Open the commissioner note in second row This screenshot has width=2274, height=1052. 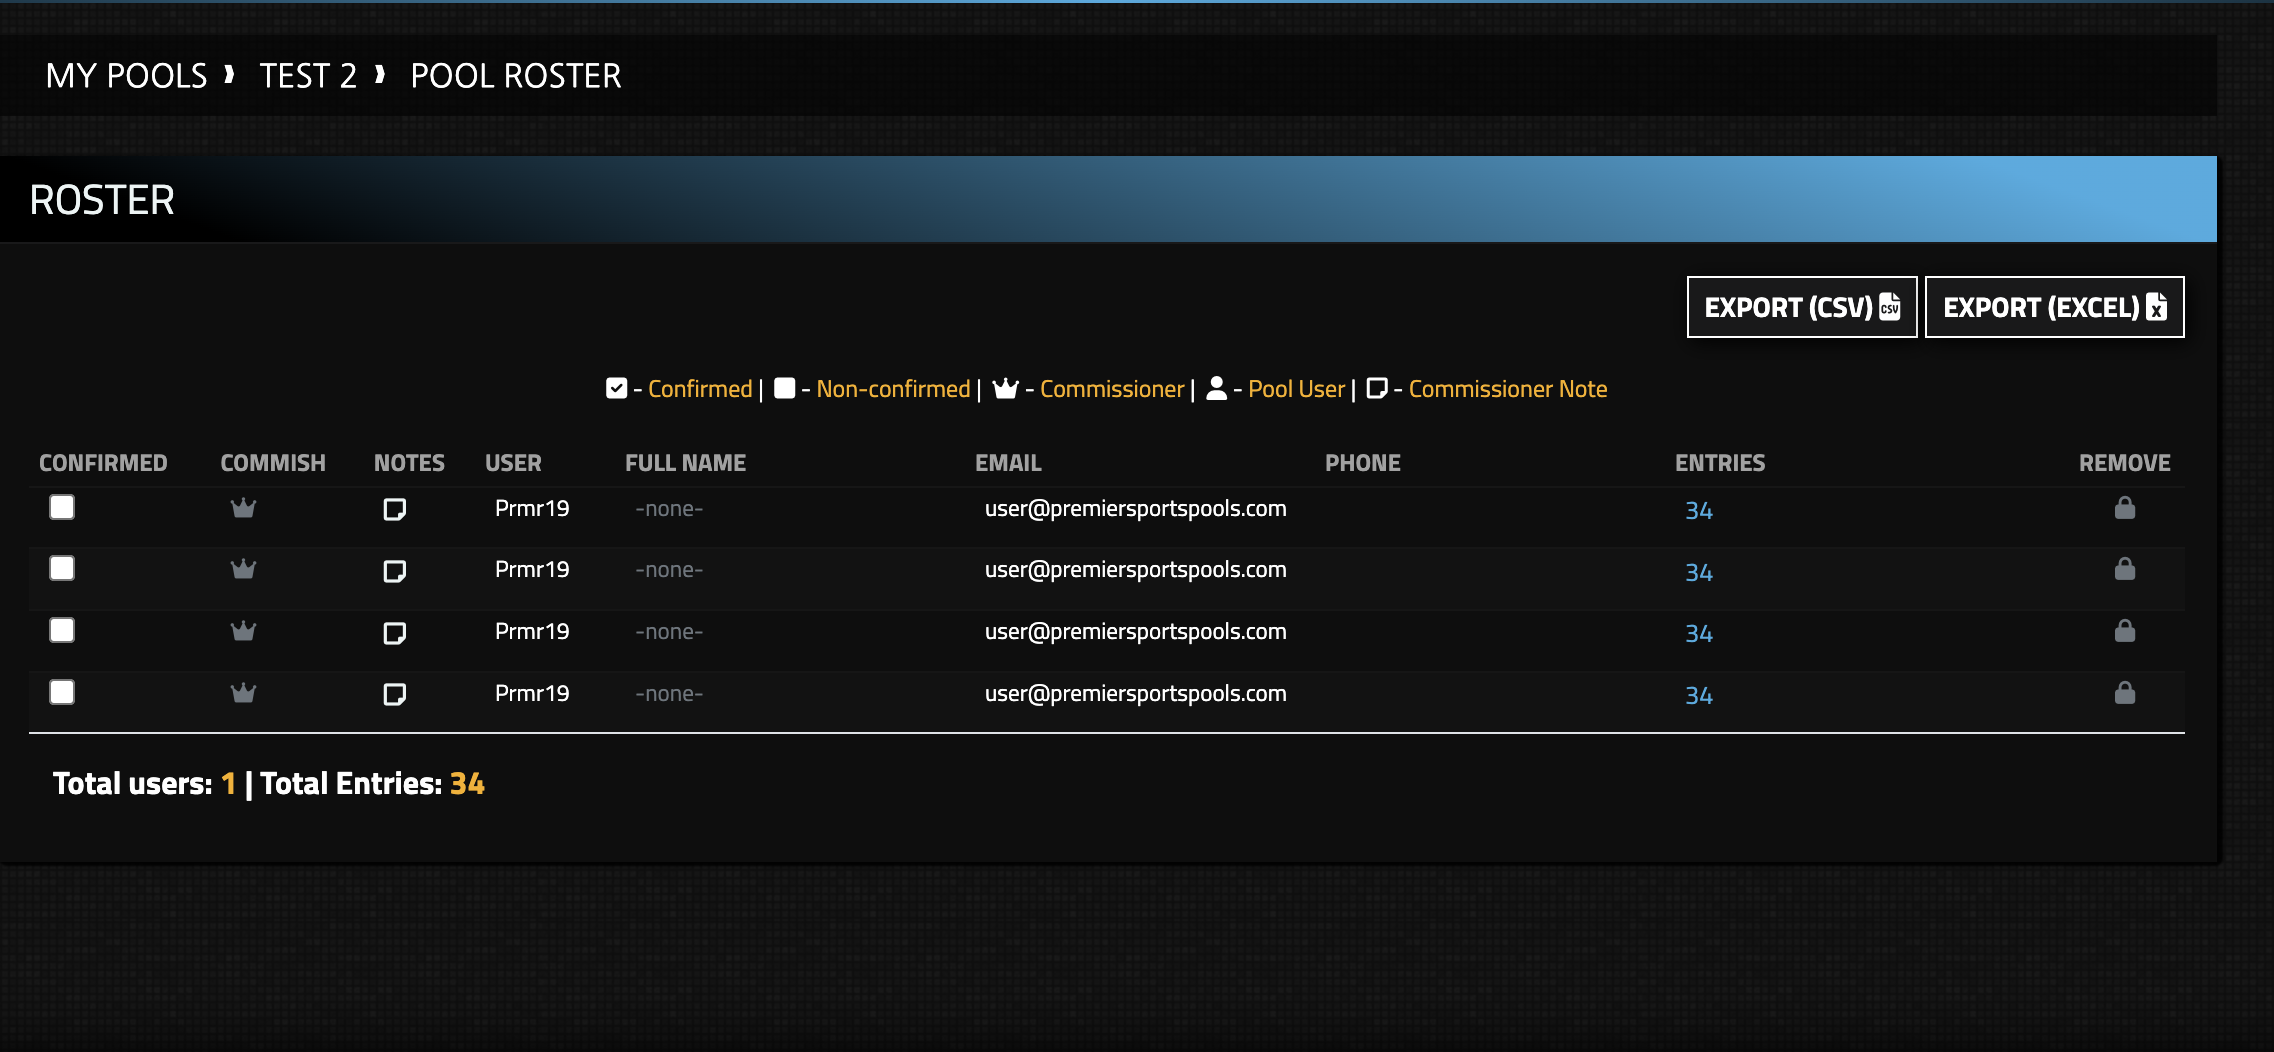395,571
